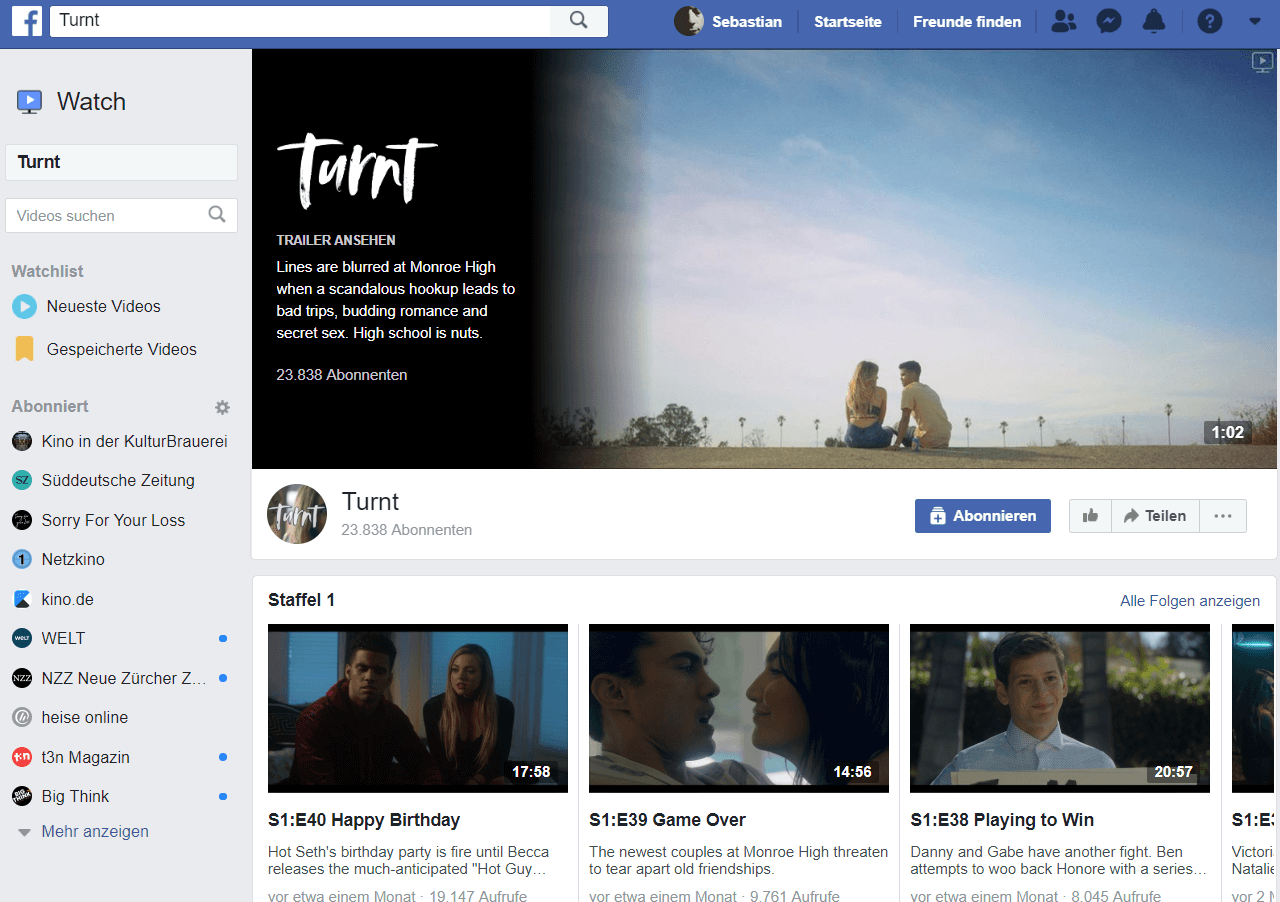
Task: Click heise online subscription name
Action: click(85, 717)
